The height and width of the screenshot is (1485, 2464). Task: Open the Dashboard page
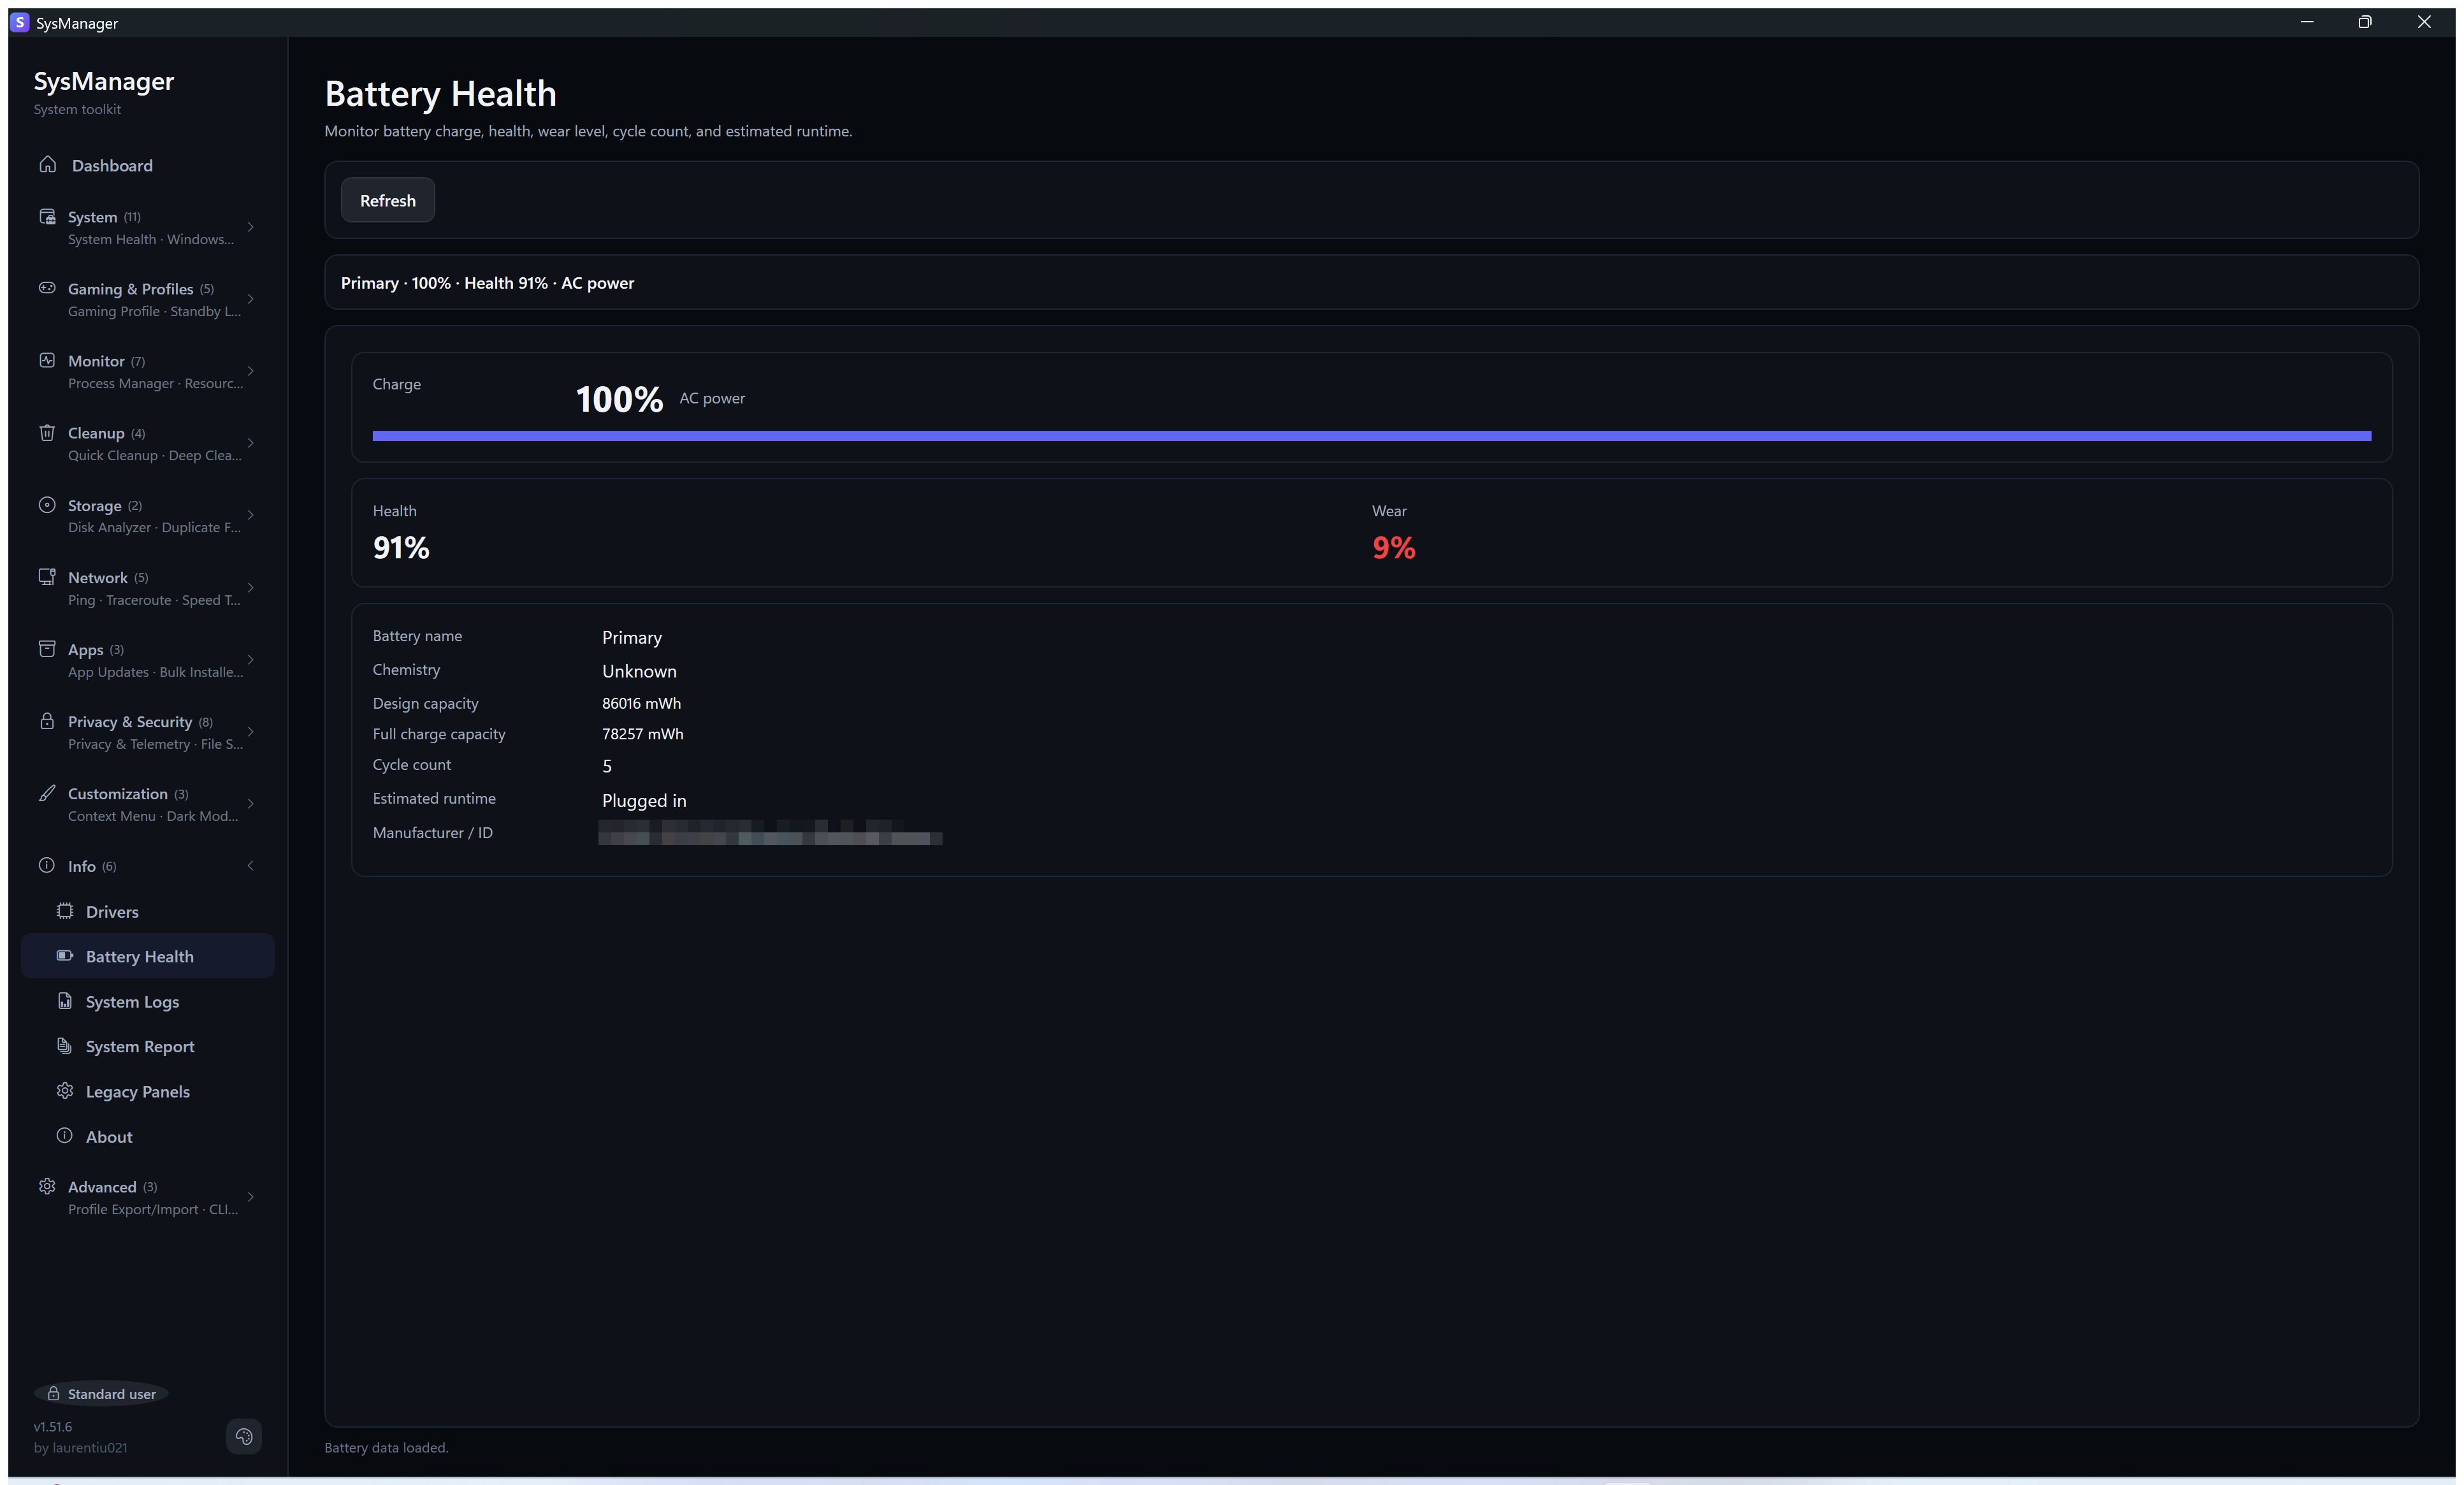(x=147, y=165)
